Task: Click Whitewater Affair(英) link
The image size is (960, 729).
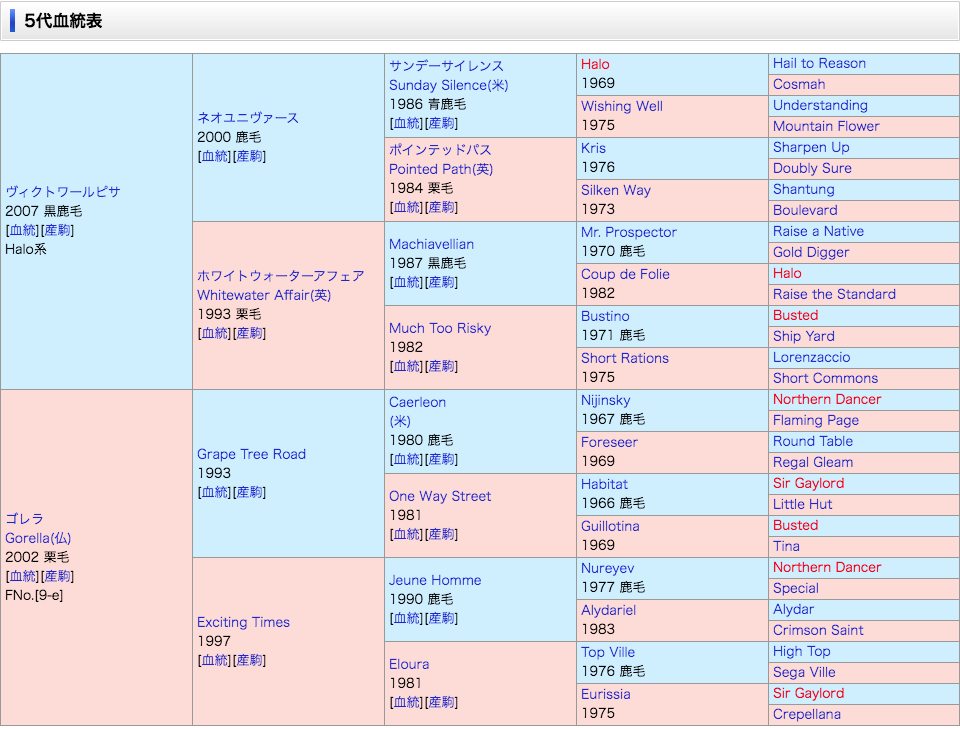Action: [264, 295]
